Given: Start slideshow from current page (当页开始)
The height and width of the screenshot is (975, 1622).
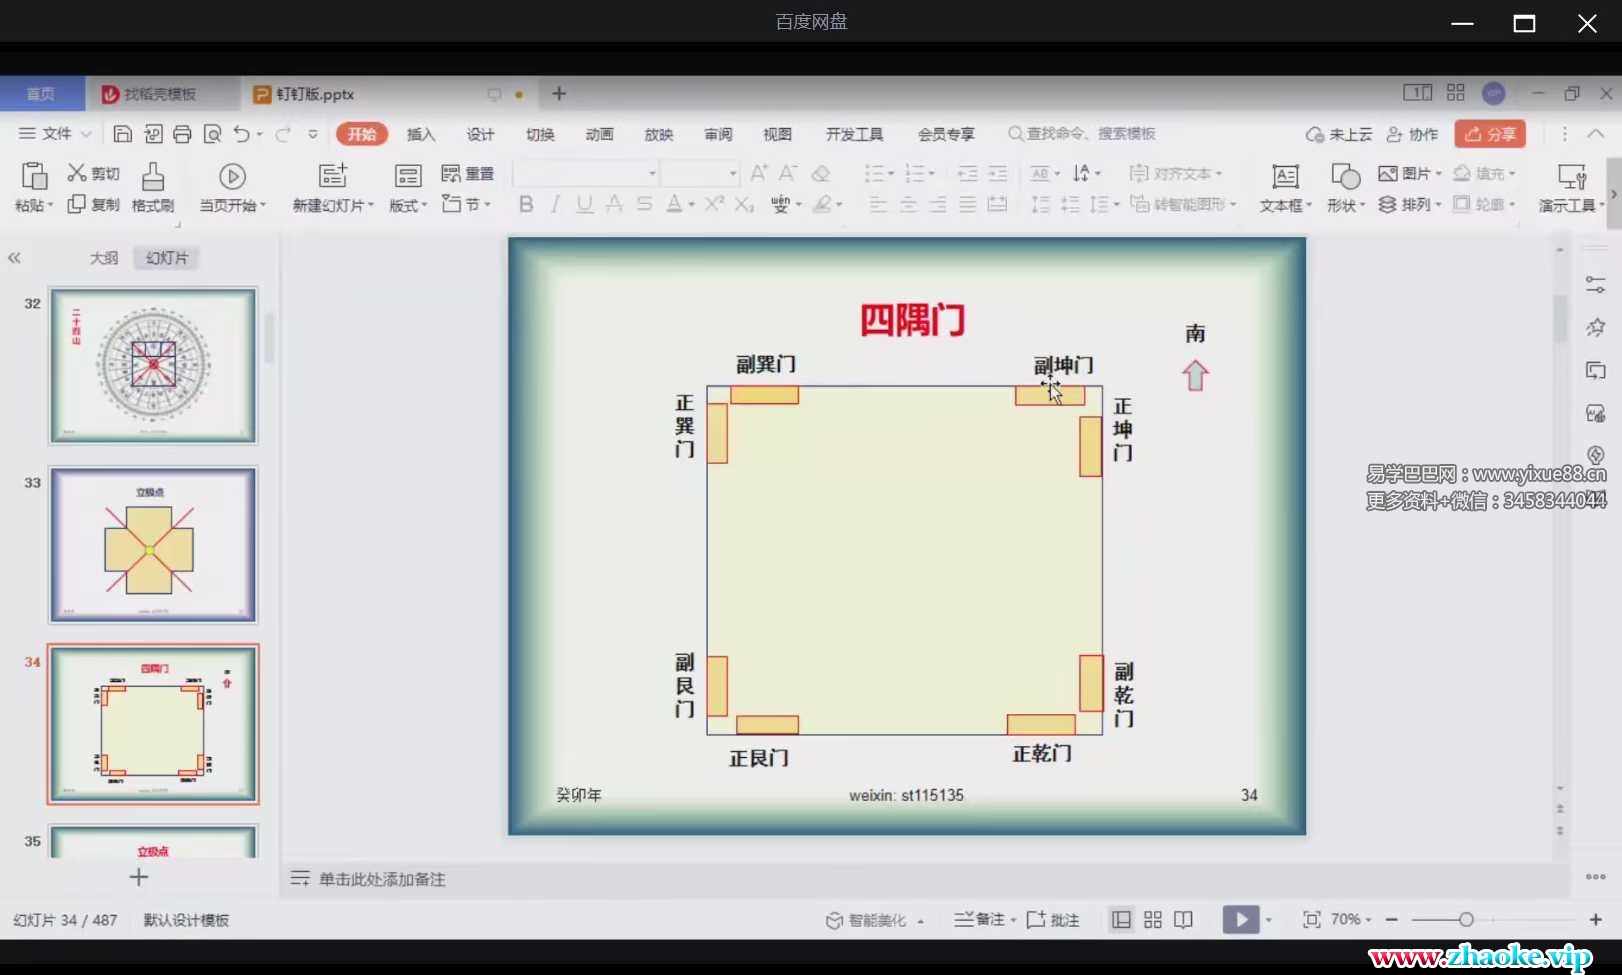Looking at the screenshot, I should click(232, 178).
